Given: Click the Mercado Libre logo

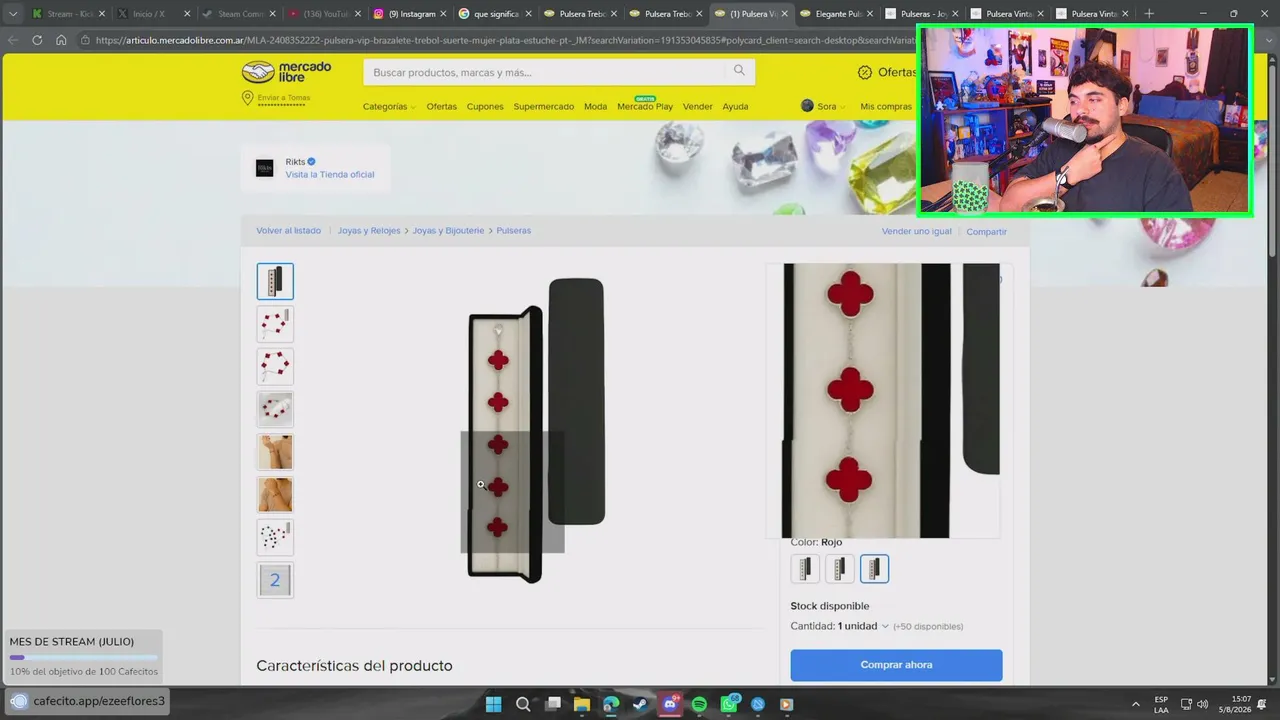Looking at the screenshot, I should pos(286,72).
